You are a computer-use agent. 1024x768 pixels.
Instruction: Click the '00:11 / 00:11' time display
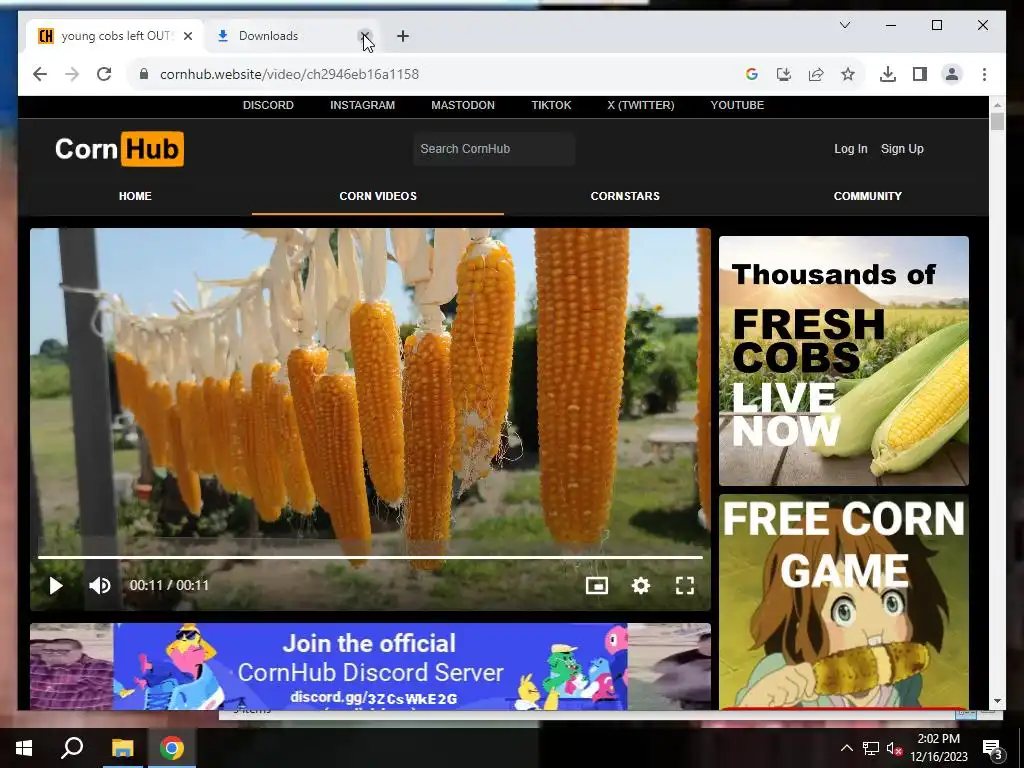click(x=169, y=585)
